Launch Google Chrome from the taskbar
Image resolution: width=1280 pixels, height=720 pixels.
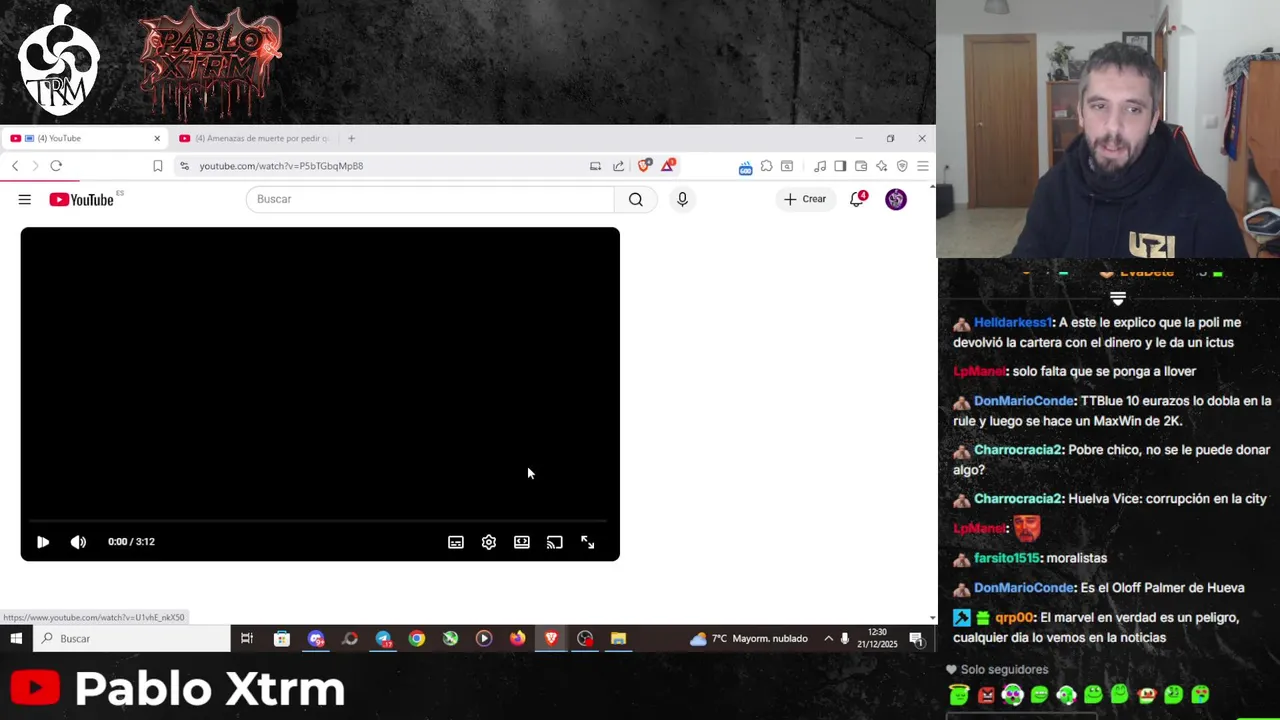[x=417, y=639]
